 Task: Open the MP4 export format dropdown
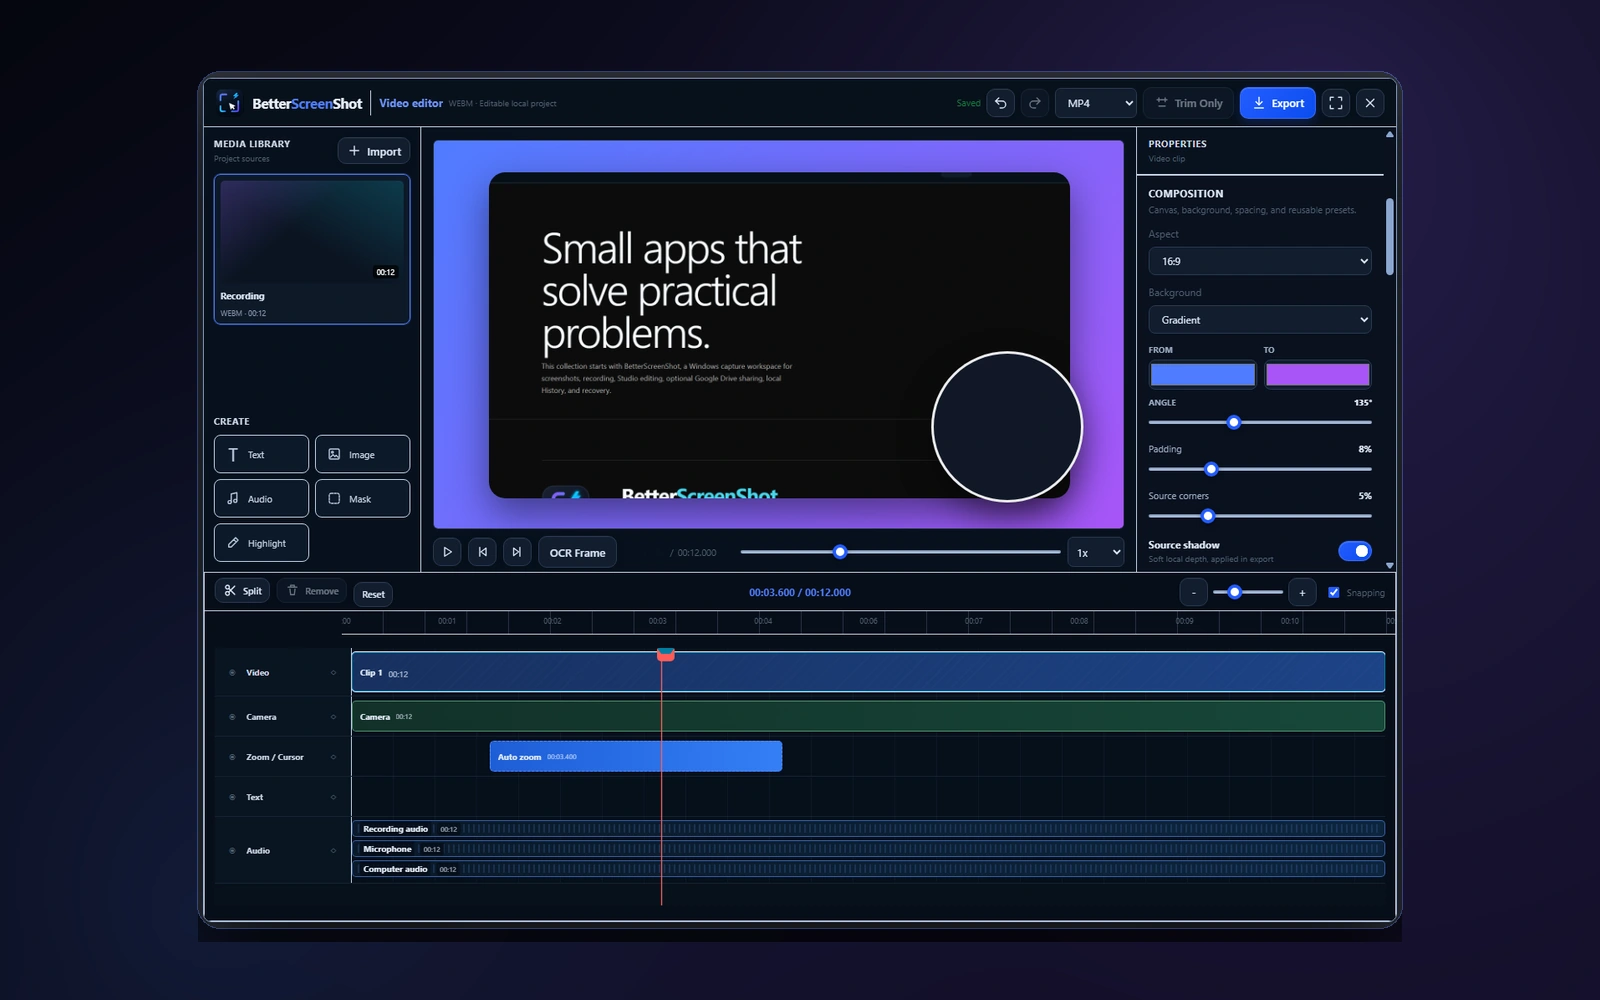coord(1096,103)
